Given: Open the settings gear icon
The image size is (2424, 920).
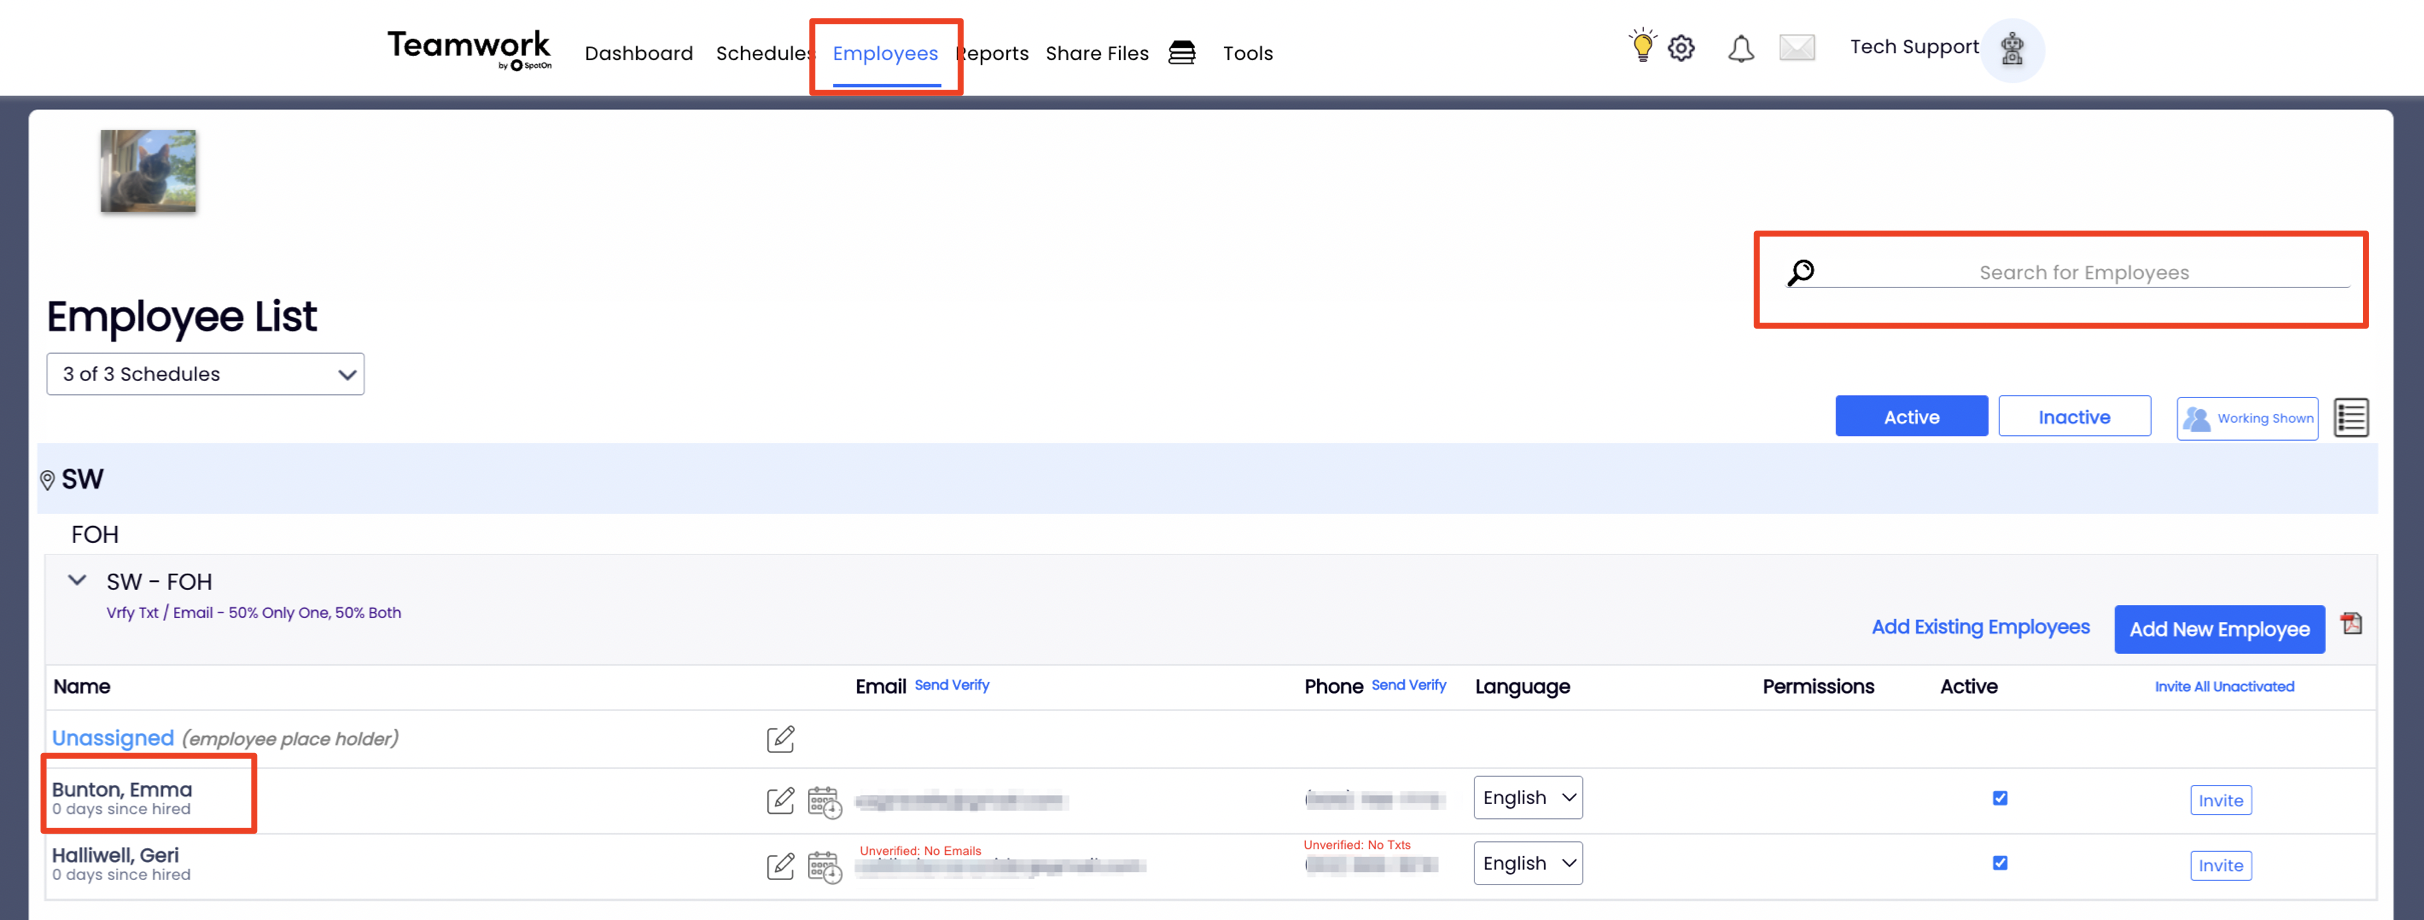Looking at the screenshot, I should pos(1682,48).
